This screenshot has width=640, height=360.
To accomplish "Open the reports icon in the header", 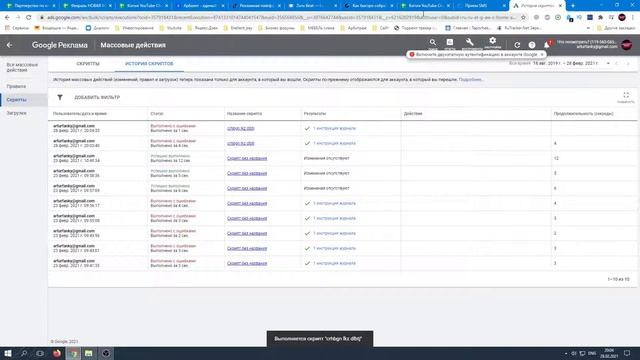I will click(449, 42).
